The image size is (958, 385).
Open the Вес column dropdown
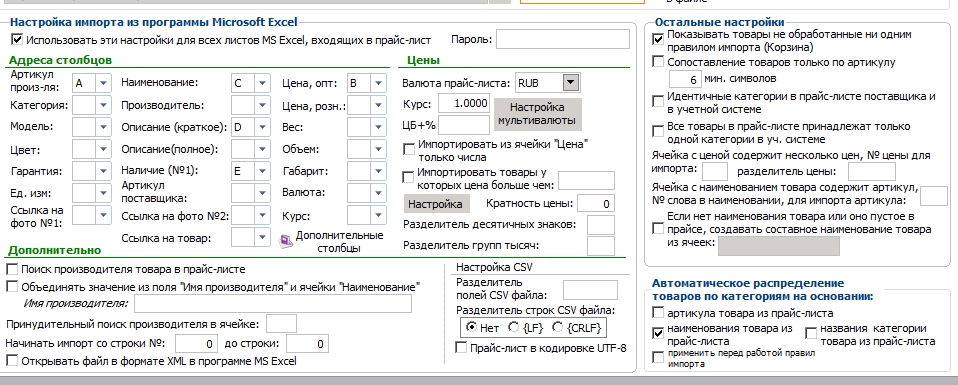click(x=378, y=127)
